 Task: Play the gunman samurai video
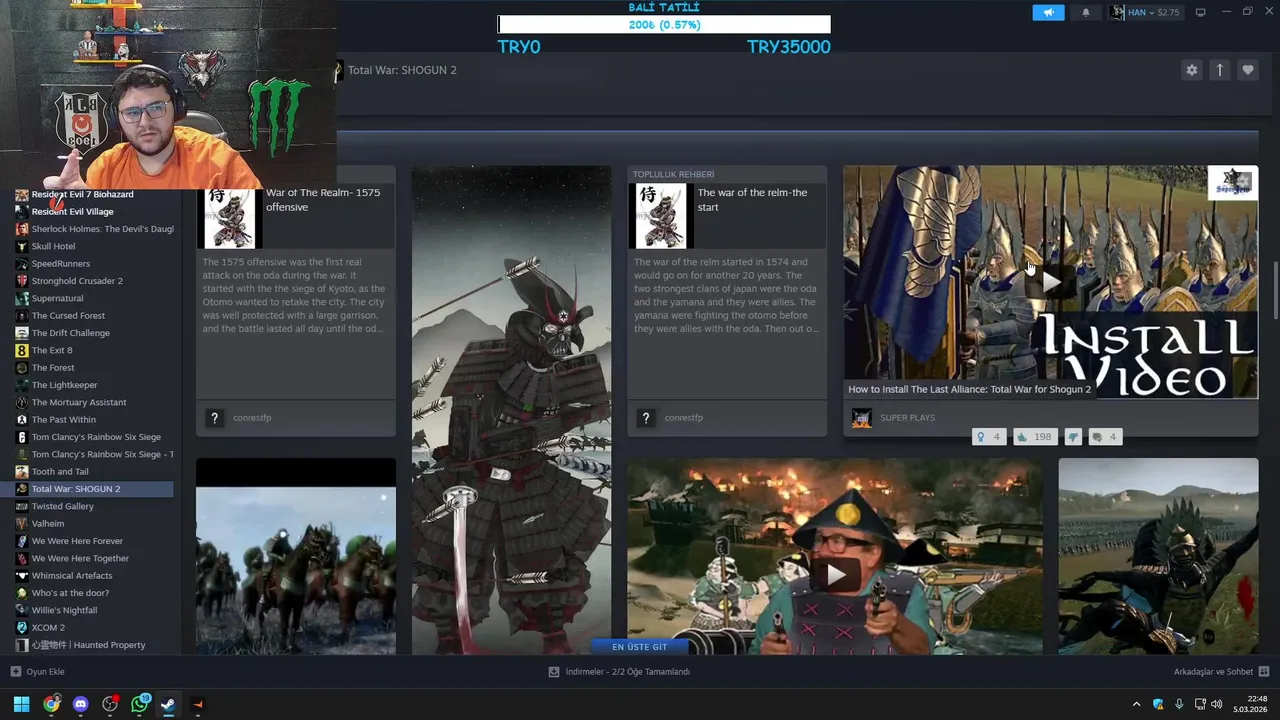pyautogui.click(x=835, y=574)
